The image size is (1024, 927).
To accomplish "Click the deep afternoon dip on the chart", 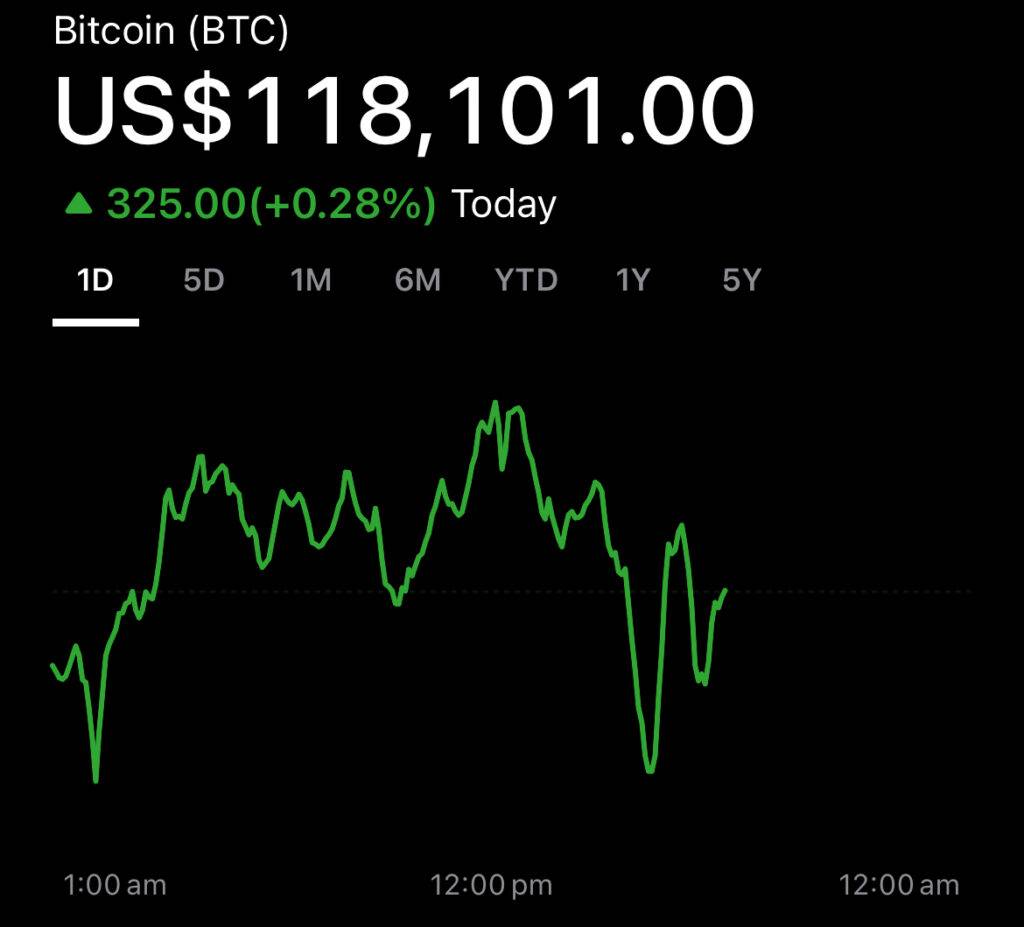I will 651,770.
